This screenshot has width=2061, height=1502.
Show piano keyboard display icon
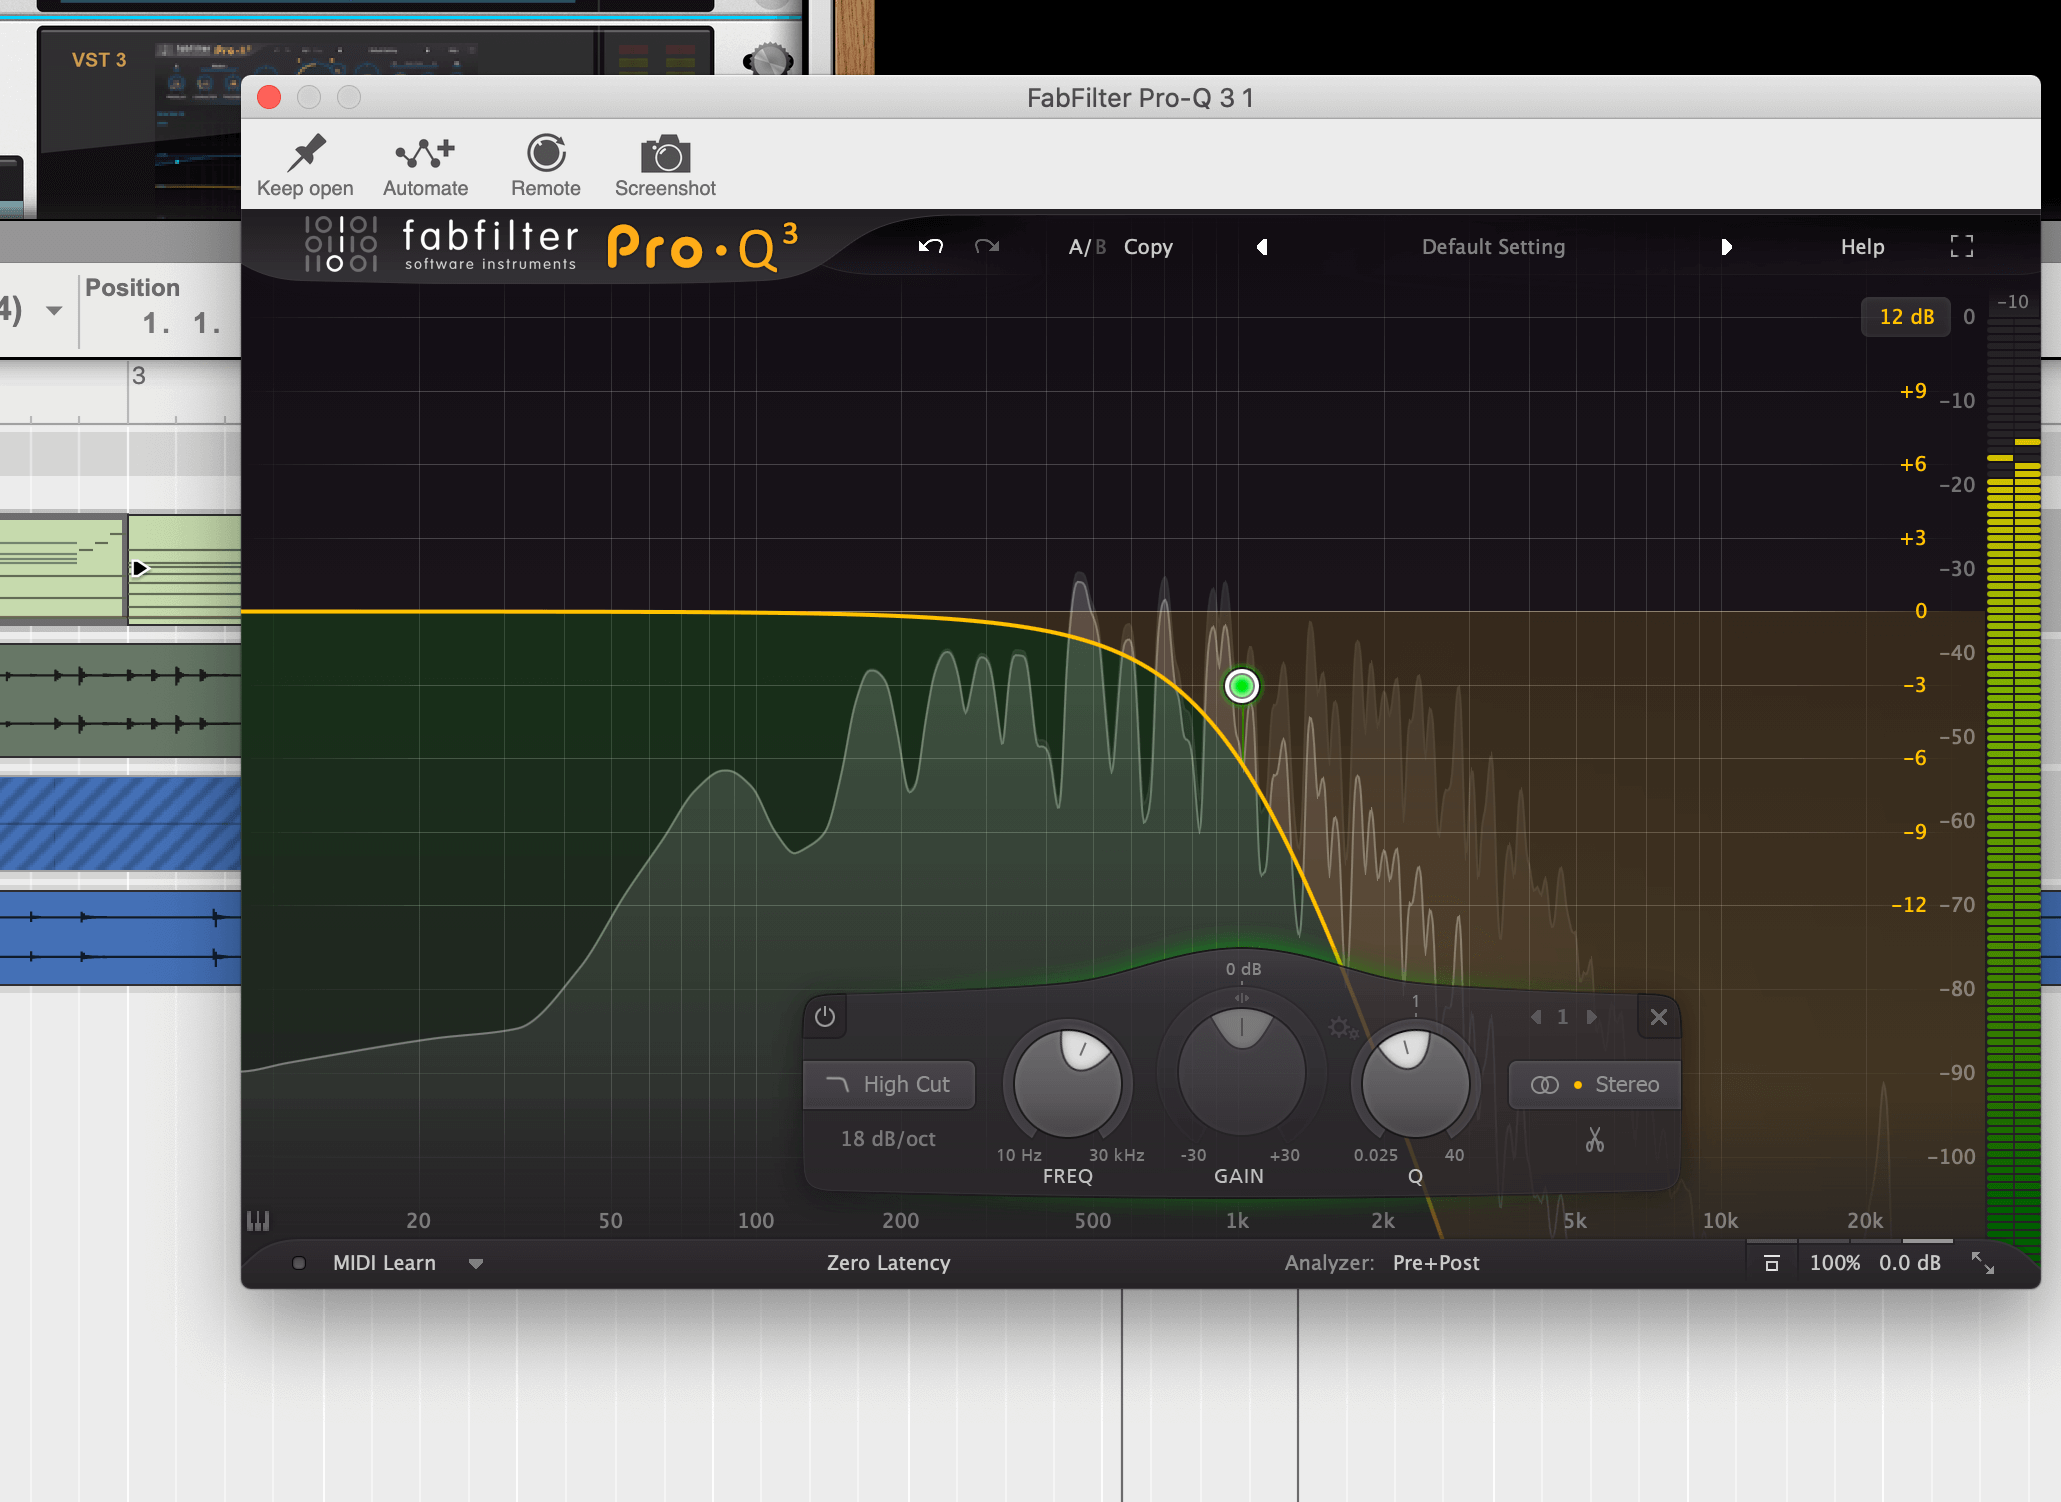click(x=258, y=1220)
